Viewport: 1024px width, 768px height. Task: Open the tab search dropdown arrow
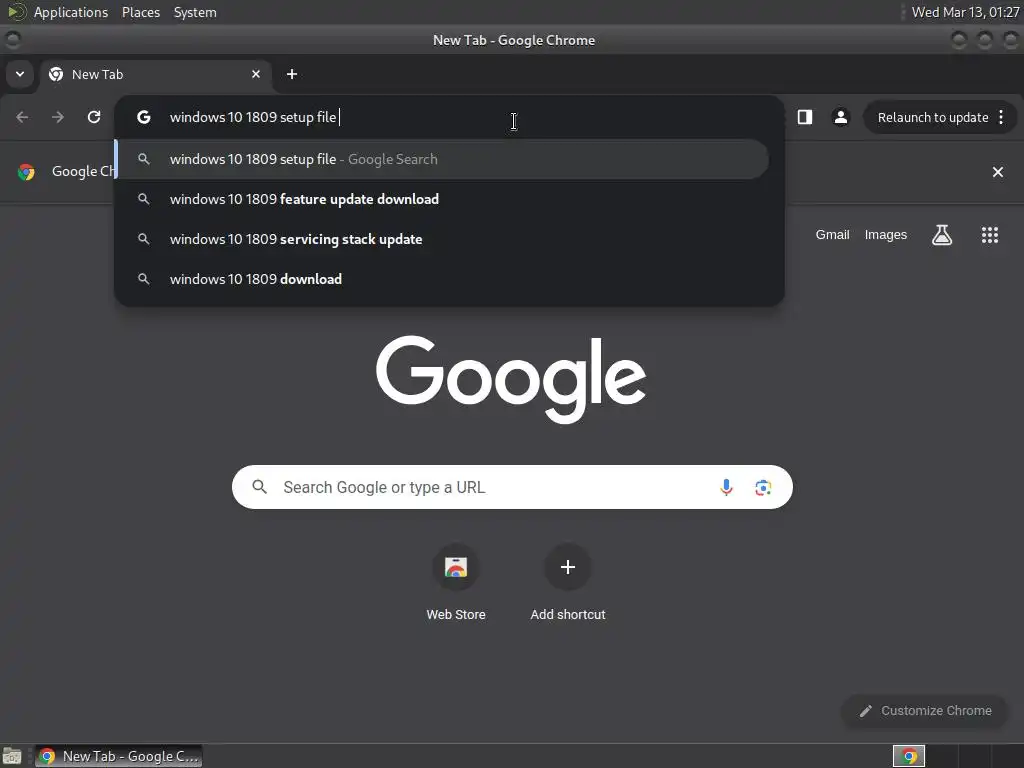point(20,74)
